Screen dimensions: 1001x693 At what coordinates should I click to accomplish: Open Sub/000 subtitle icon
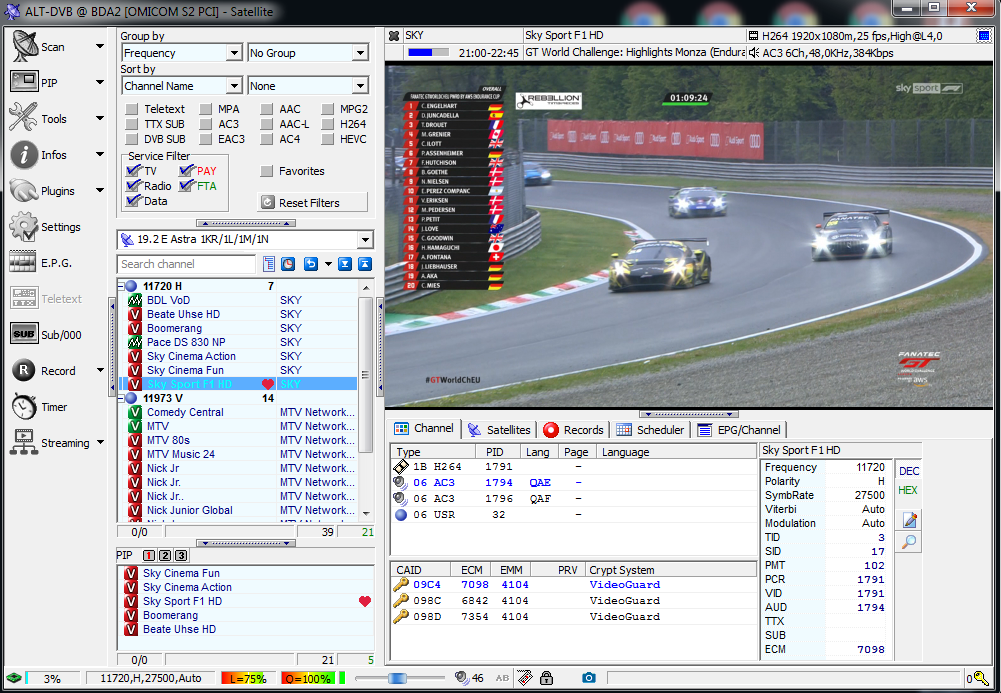click(24, 334)
